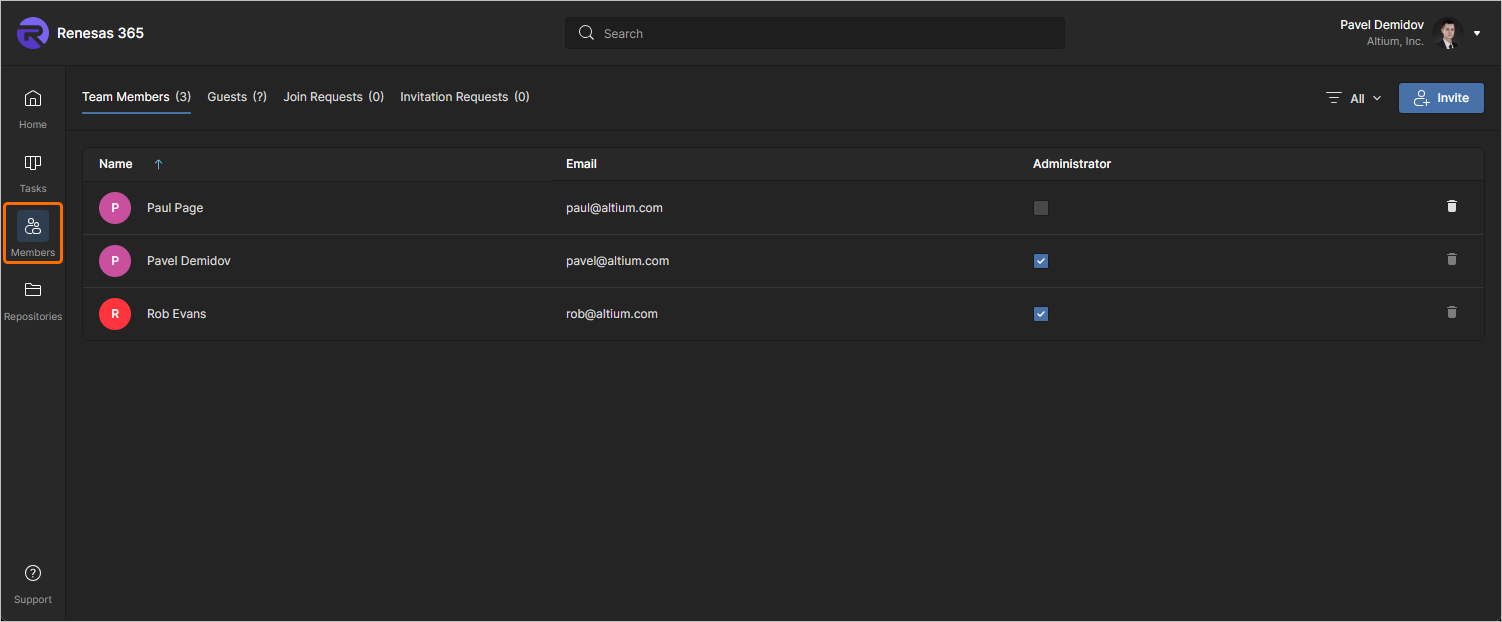Open the Invitation Requests tab
Image resolution: width=1502 pixels, height=622 pixels.
click(x=464, y=97)
